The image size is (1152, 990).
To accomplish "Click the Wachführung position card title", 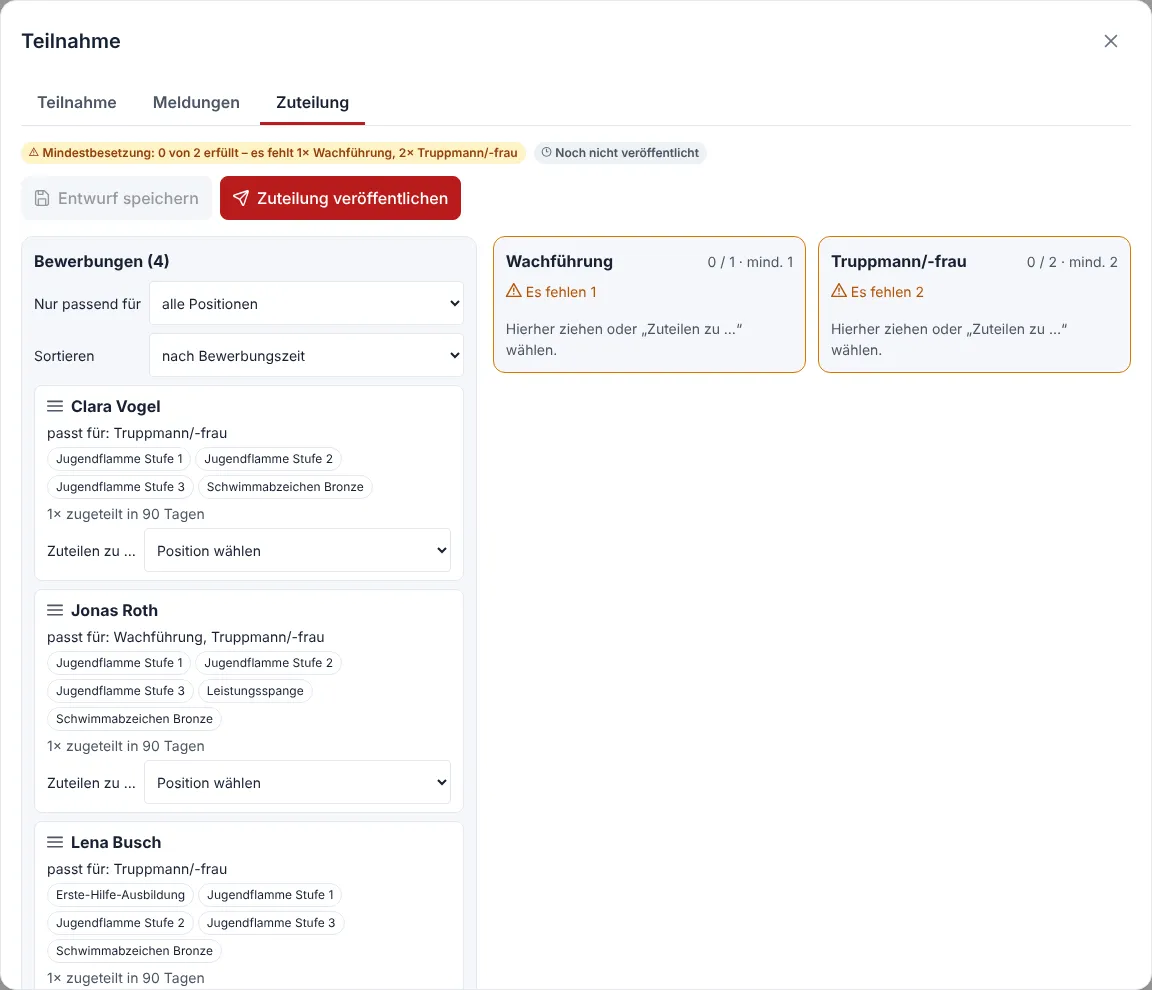I will coord(559,261).
